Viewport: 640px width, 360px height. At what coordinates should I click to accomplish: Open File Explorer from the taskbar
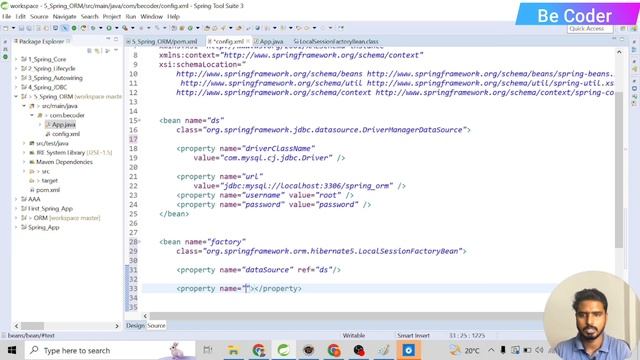point(233,350)
